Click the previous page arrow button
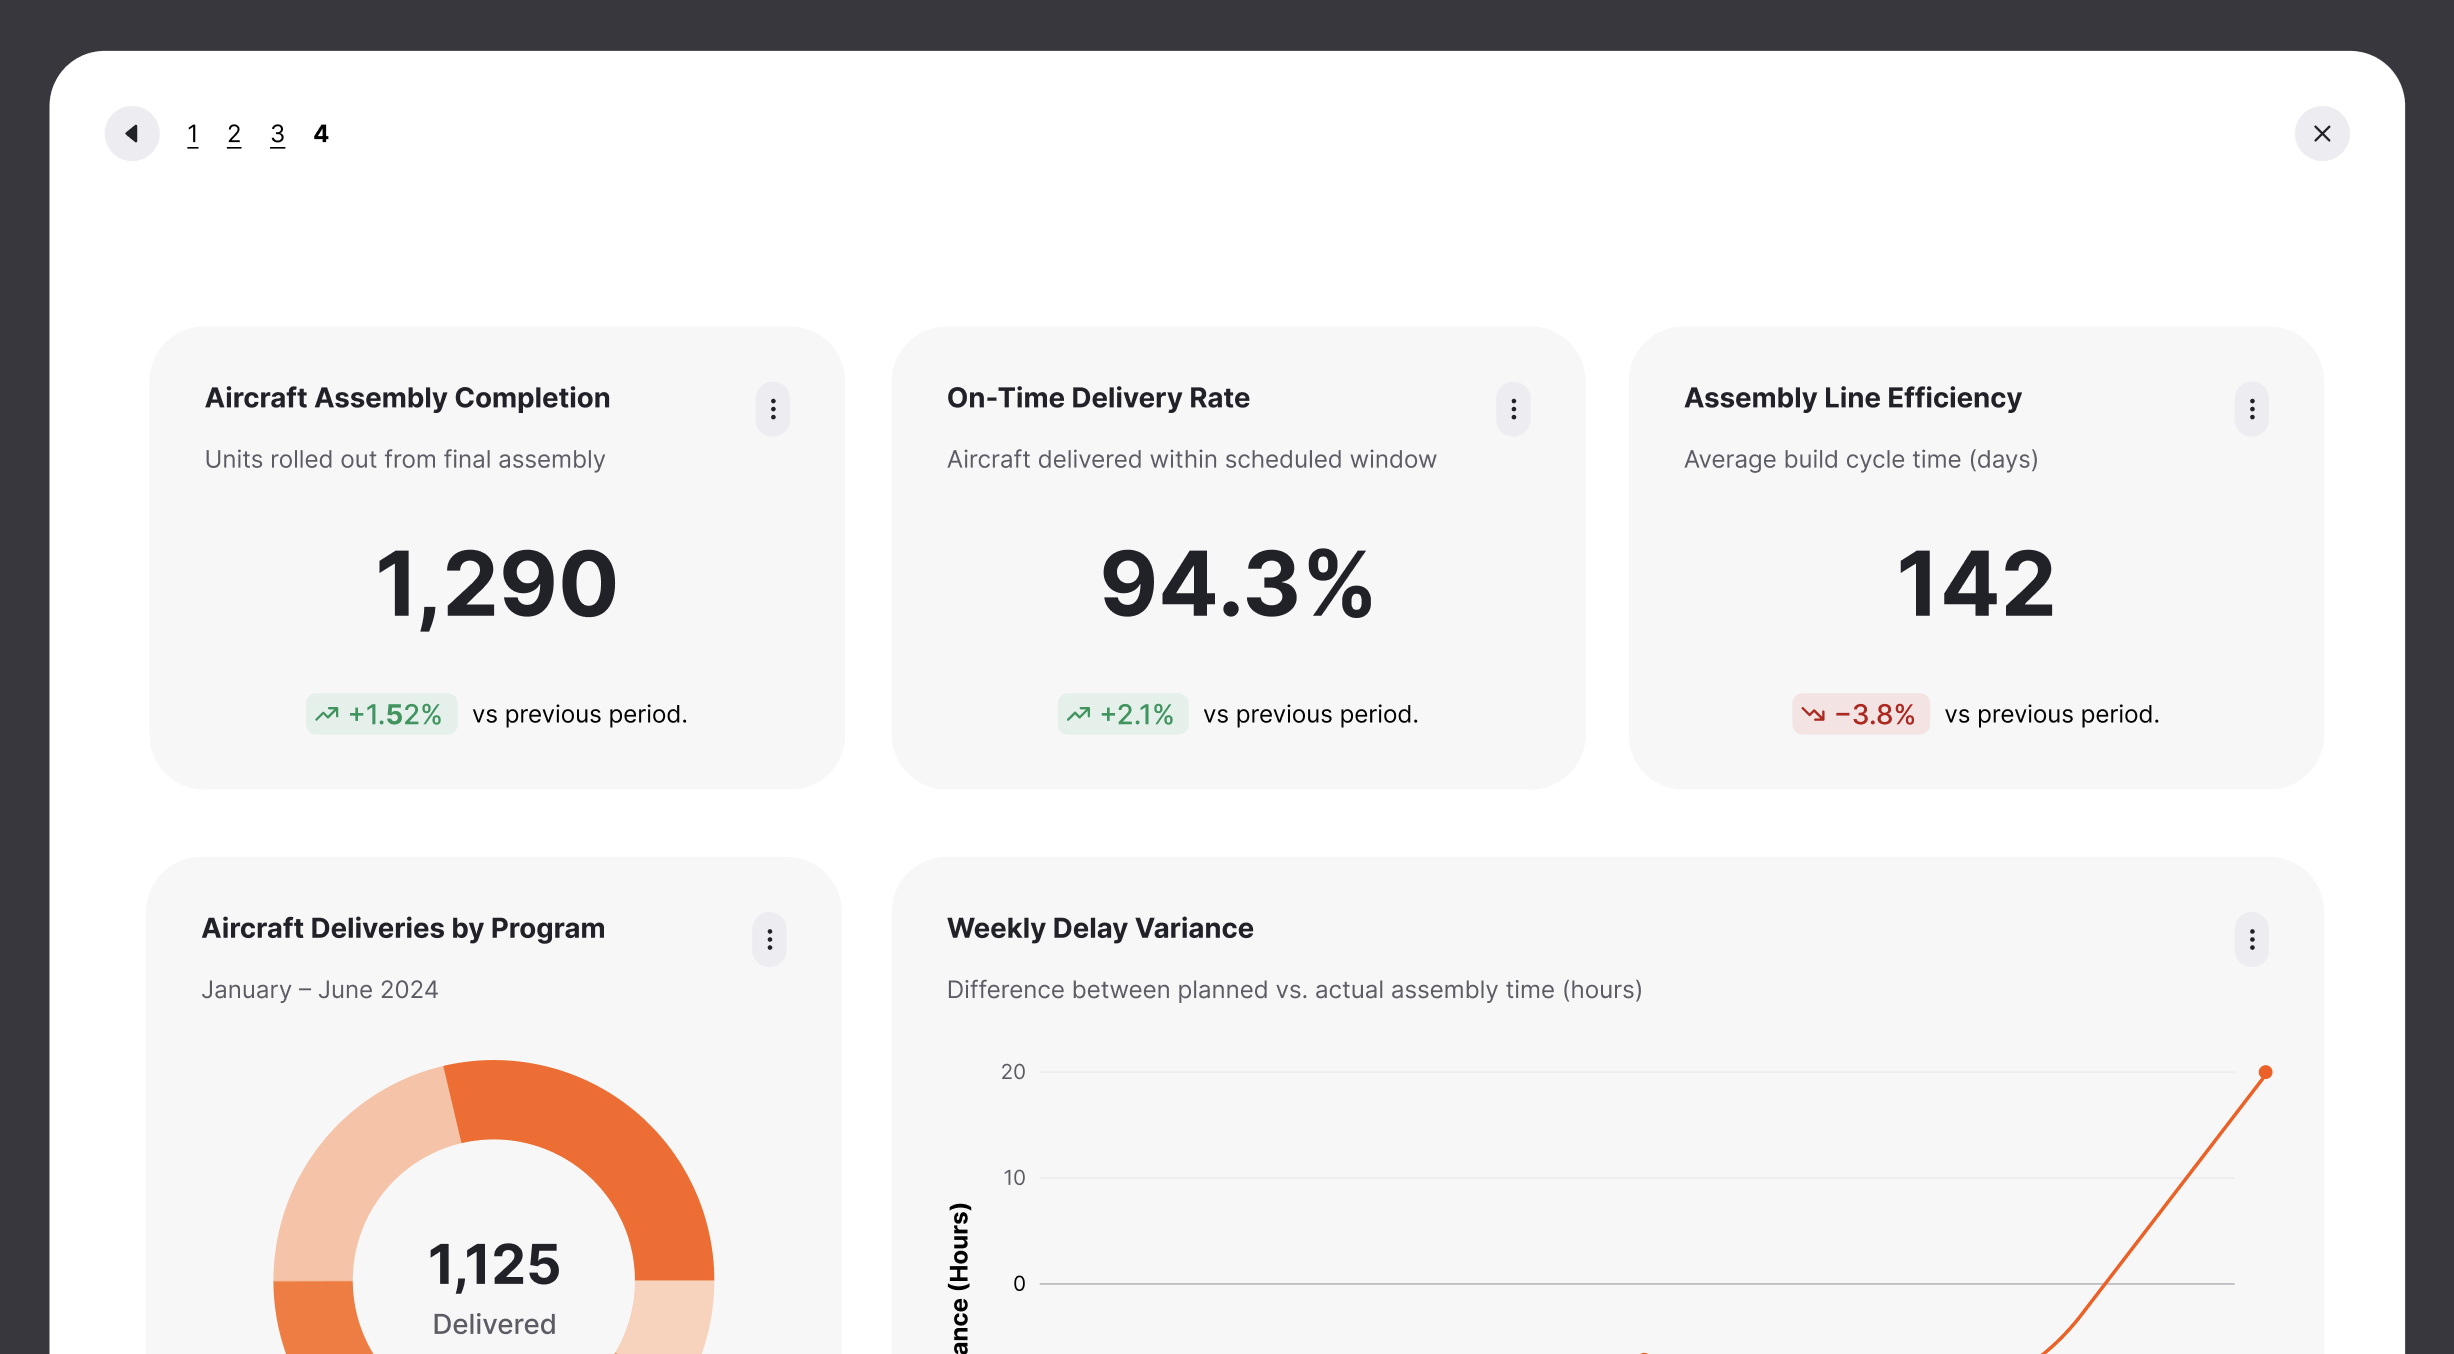Viewport: 2454px width, 1354px height. 132,133
